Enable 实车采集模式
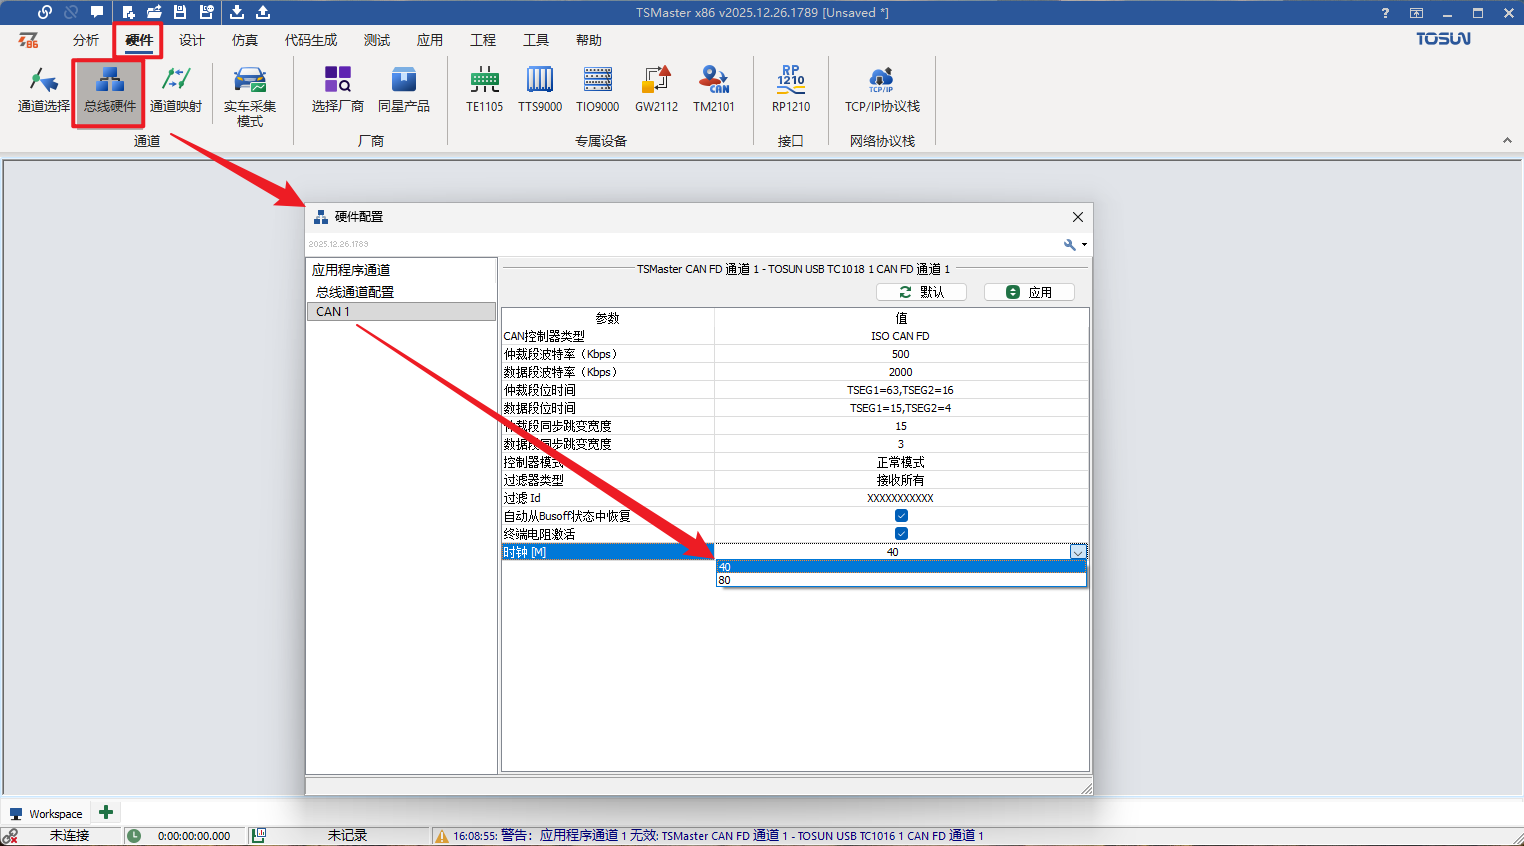The height and width of the screenshot is (846, 1524). click(249, 95)
